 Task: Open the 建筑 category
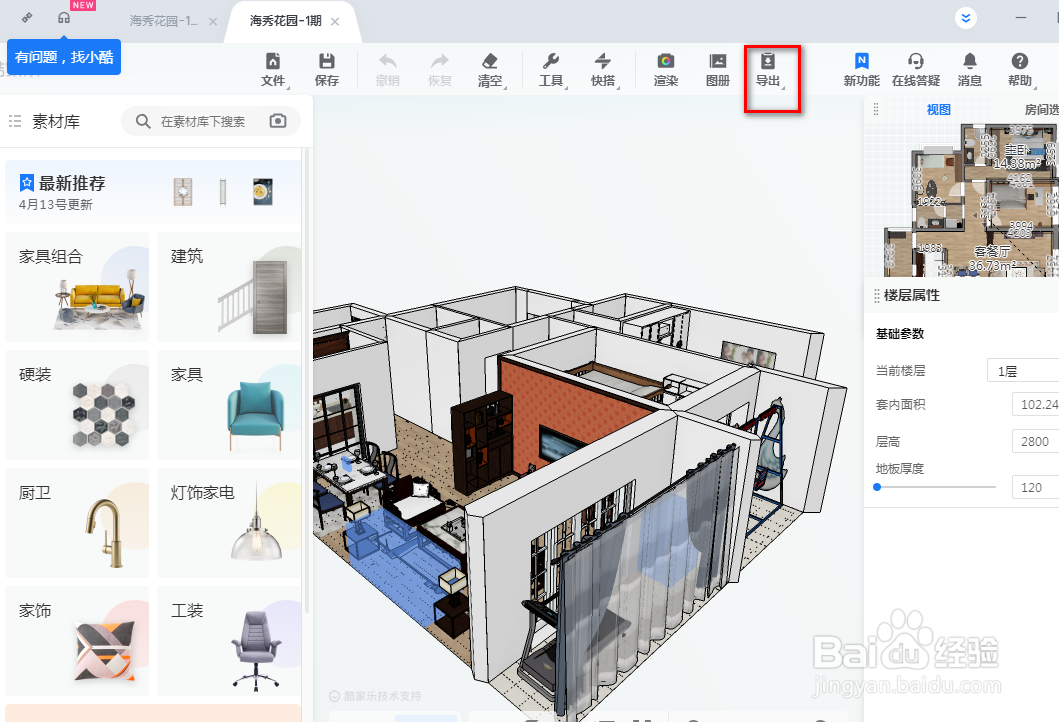pyautogui.click(x=229, y=287)
